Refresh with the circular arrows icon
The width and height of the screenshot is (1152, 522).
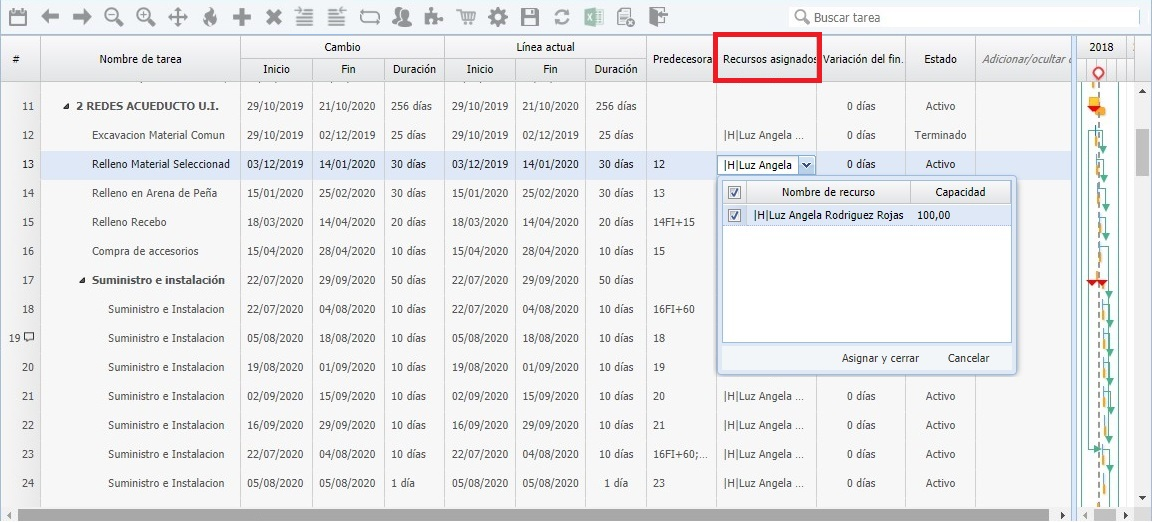point(562,17)
